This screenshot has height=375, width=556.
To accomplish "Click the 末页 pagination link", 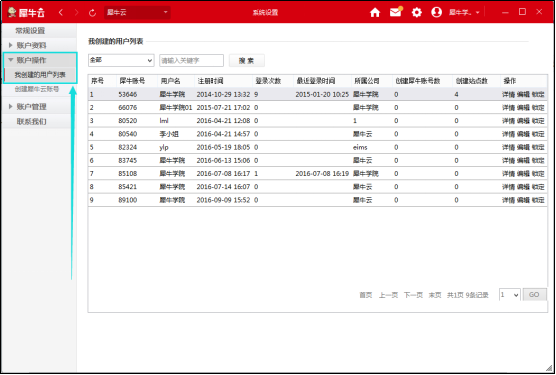I will [435, 295].
